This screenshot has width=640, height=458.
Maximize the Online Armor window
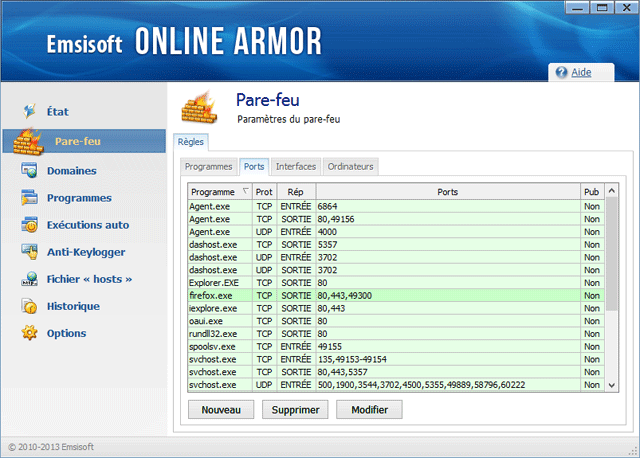[x=602, y=8]
